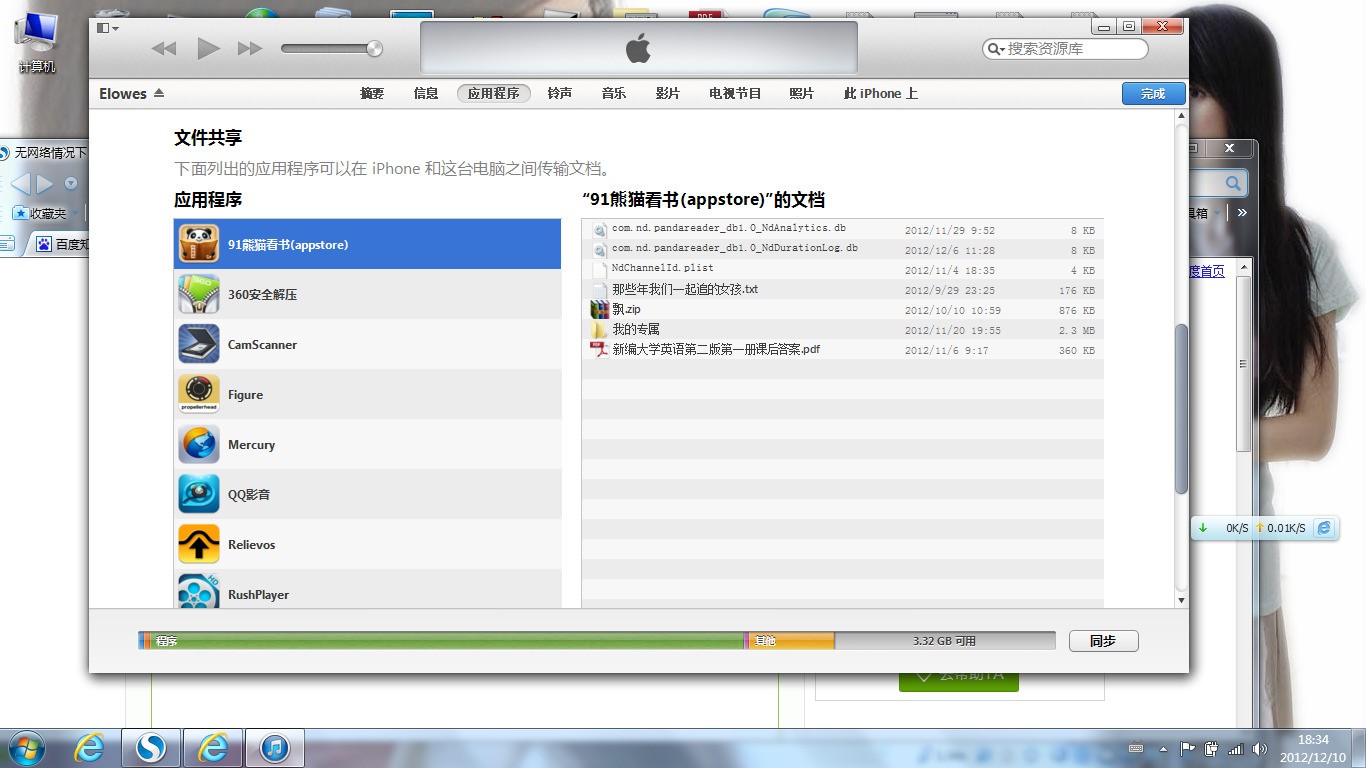Click the 完成 button
This screenshot has height=768, width=1366.
1153,93
